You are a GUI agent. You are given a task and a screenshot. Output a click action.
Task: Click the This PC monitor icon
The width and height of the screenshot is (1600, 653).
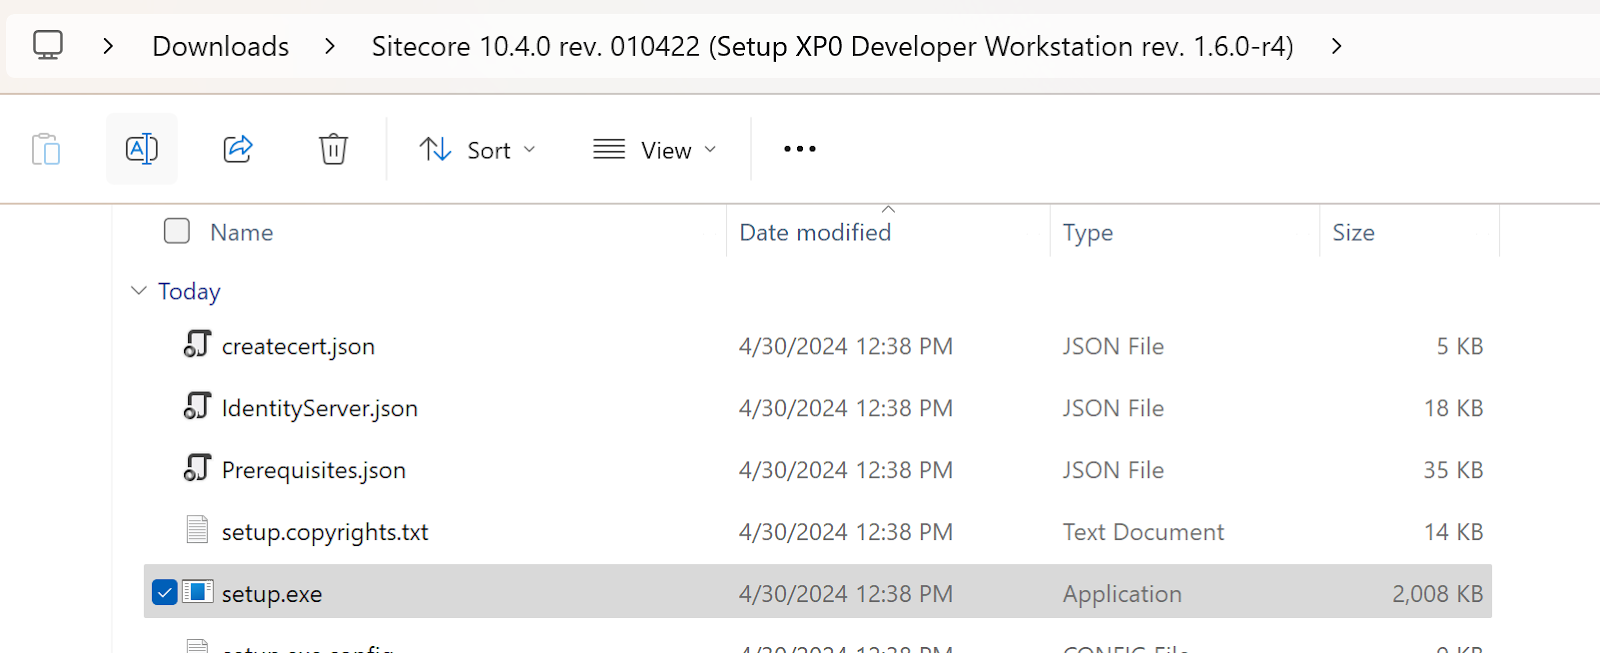pos(48,45)
